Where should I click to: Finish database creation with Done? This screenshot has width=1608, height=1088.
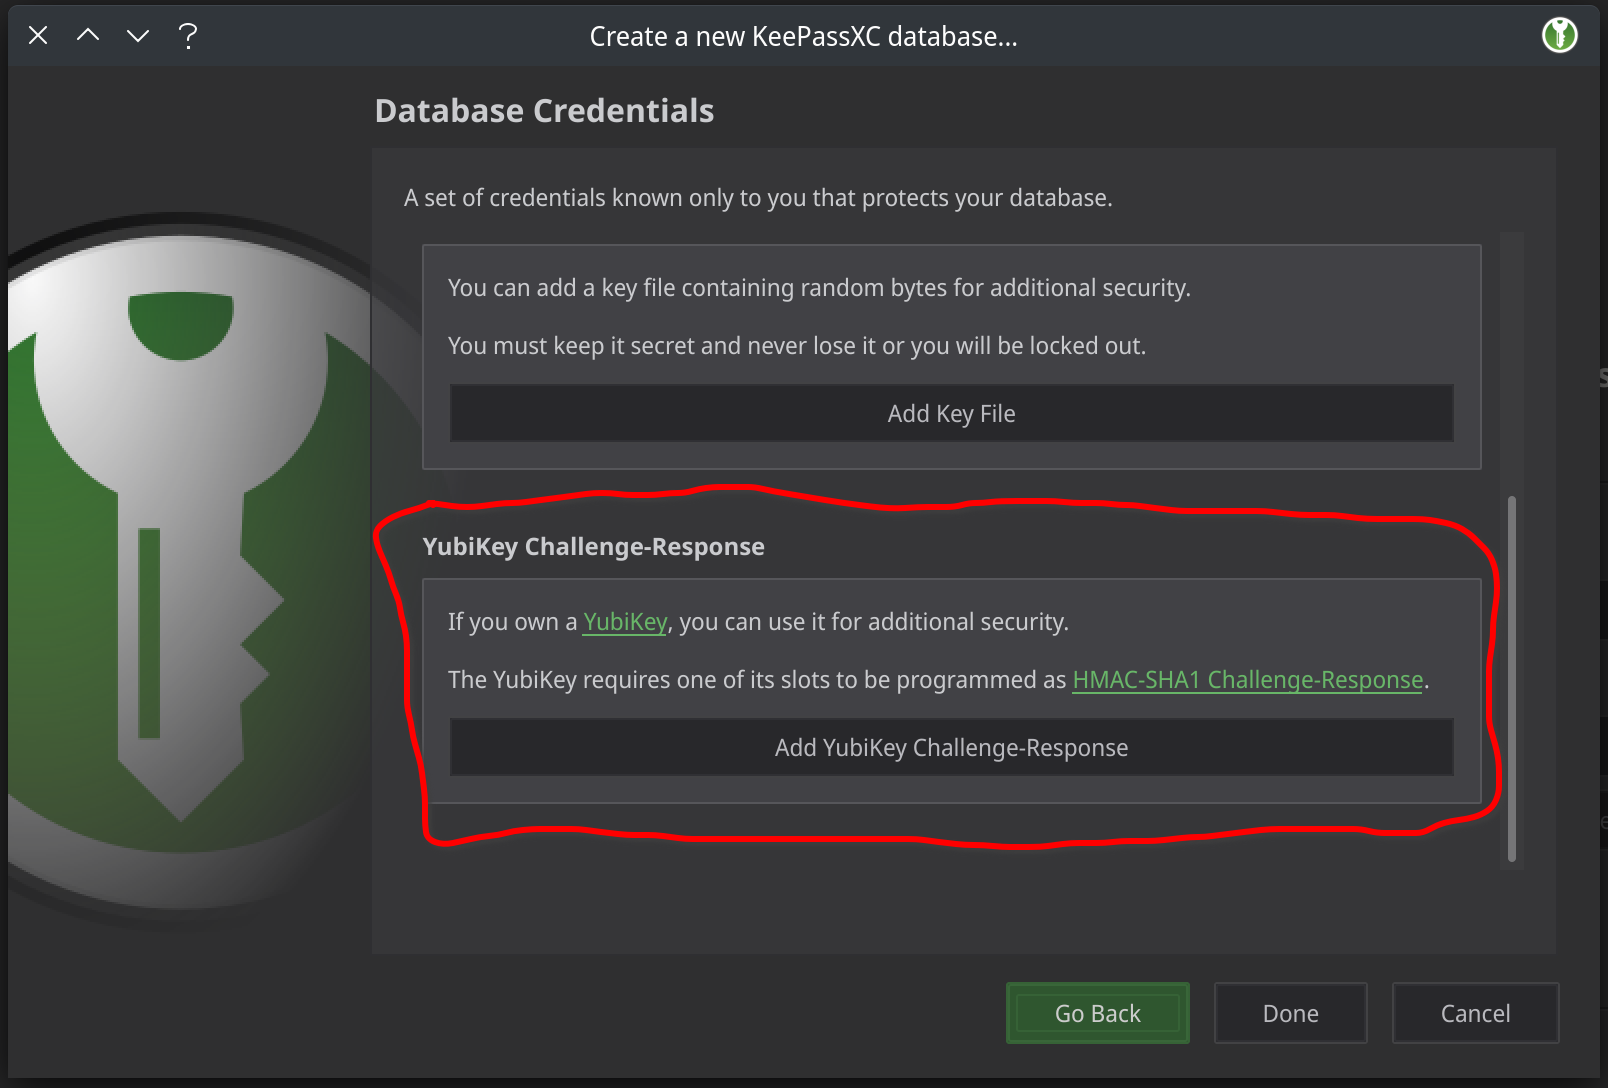pos(1290,1012)
